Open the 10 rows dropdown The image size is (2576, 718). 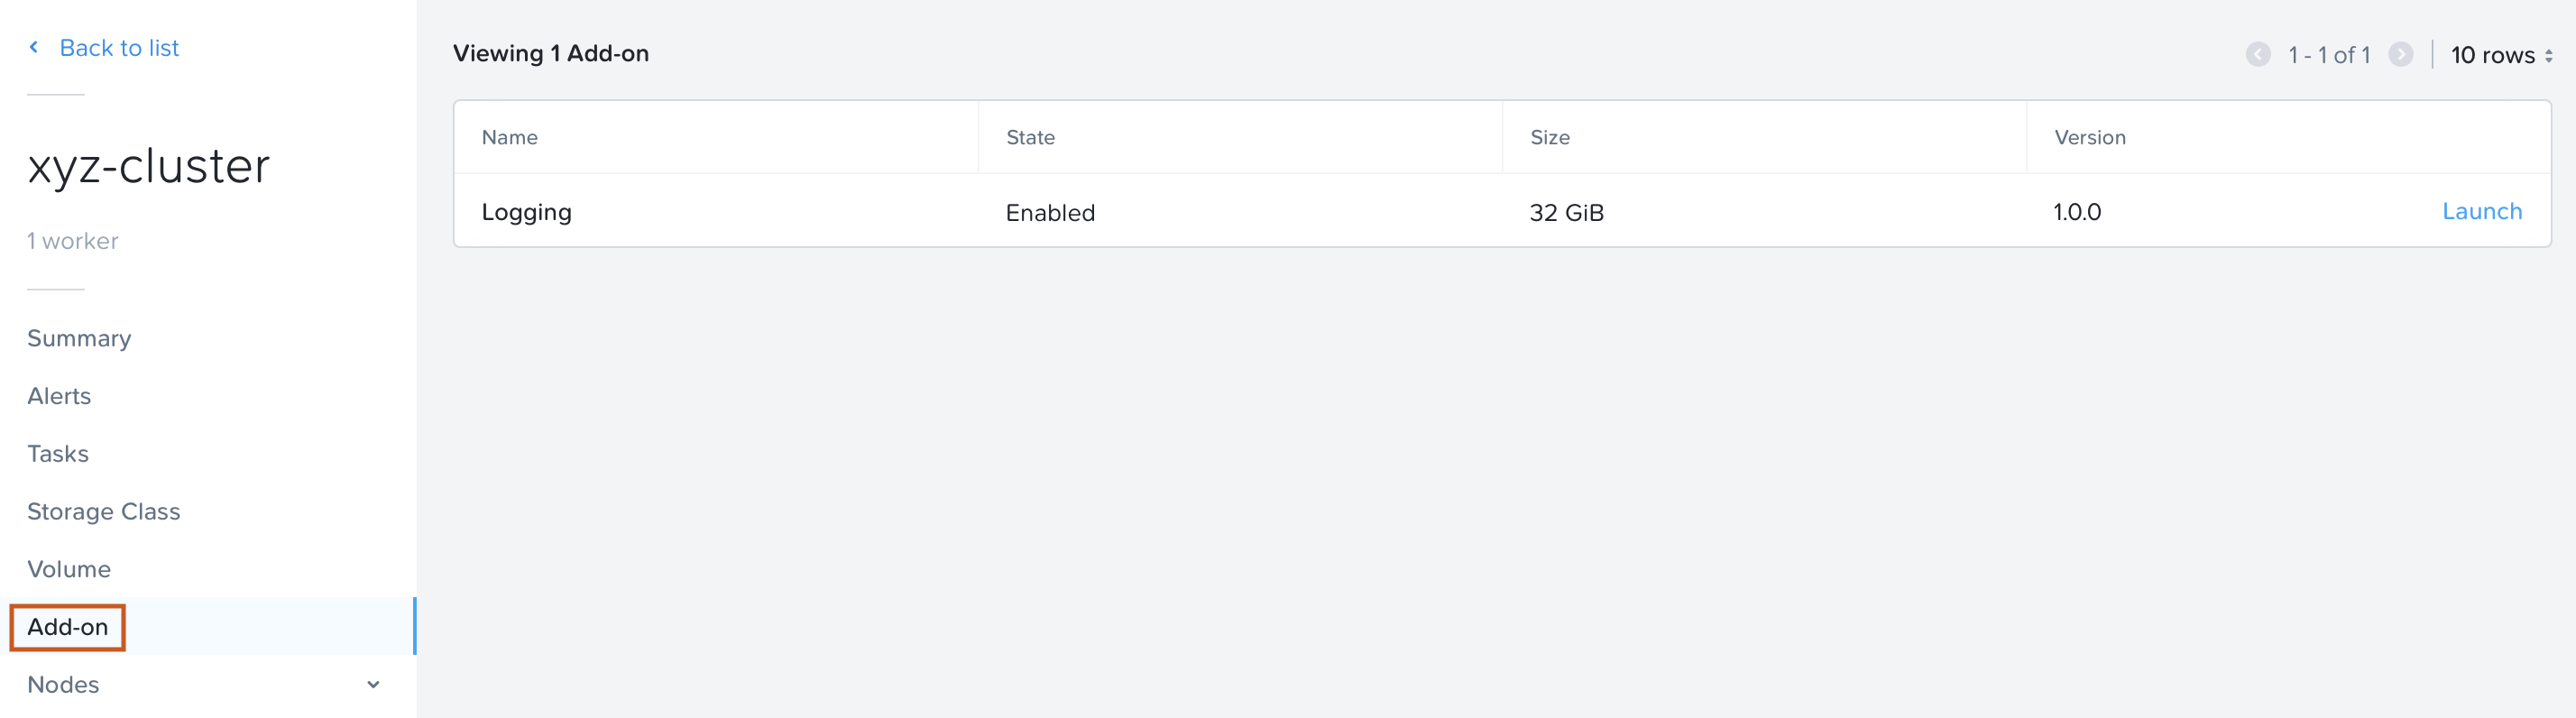tap(2501, 55)
